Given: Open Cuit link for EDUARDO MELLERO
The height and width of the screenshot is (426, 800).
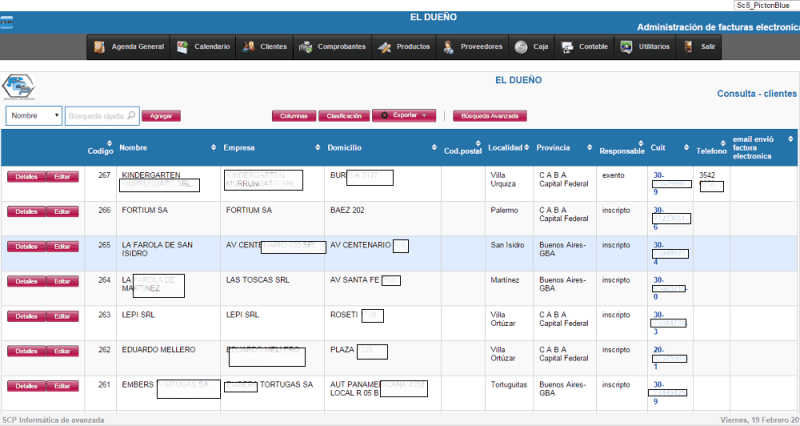Looking at the screenshot, I should (670, 358).
